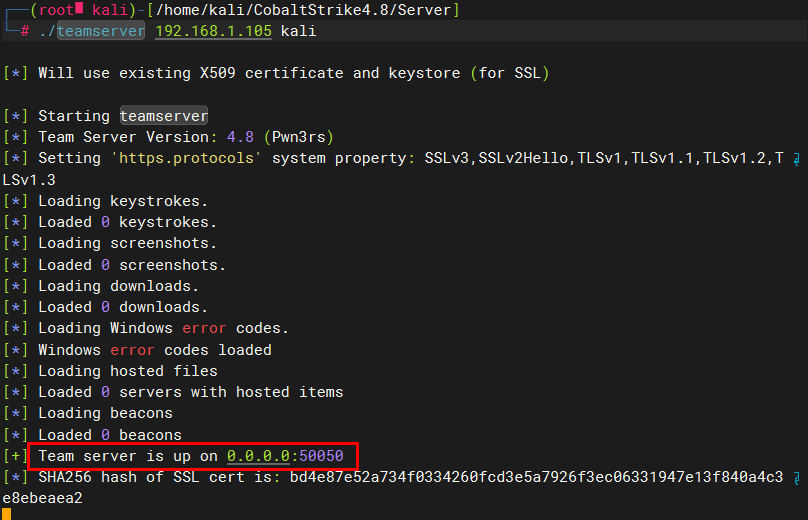Click the orange terminal cursor block
Viewport: 808px width, 520px height.
click(x=7, y=514)
